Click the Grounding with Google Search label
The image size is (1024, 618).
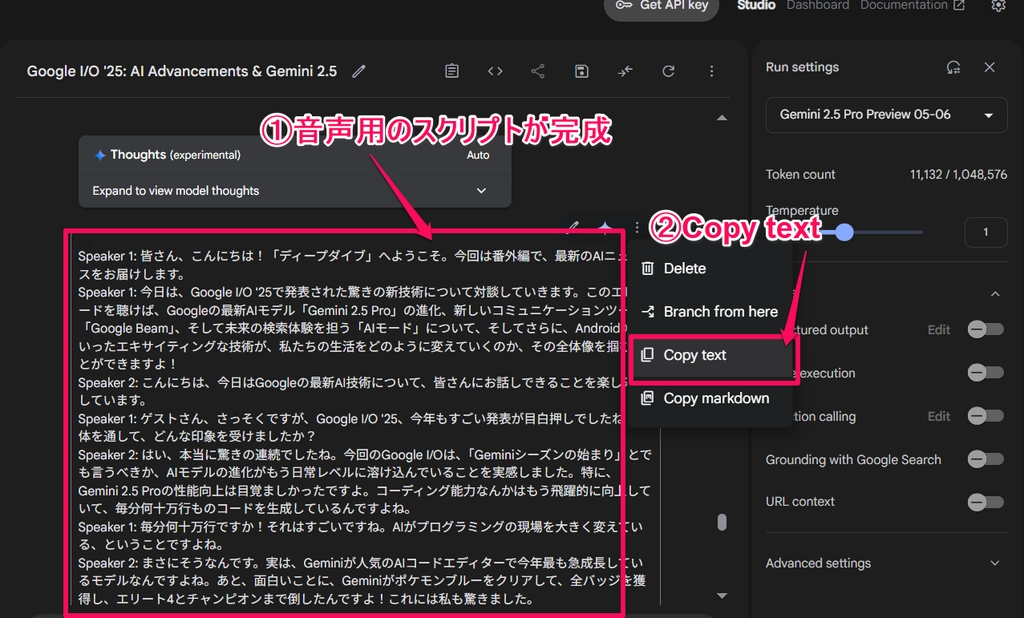coord(853,460)
